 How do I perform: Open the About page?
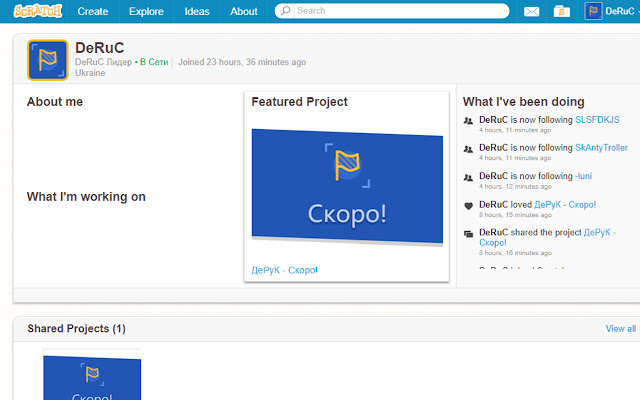pos(244,11)
